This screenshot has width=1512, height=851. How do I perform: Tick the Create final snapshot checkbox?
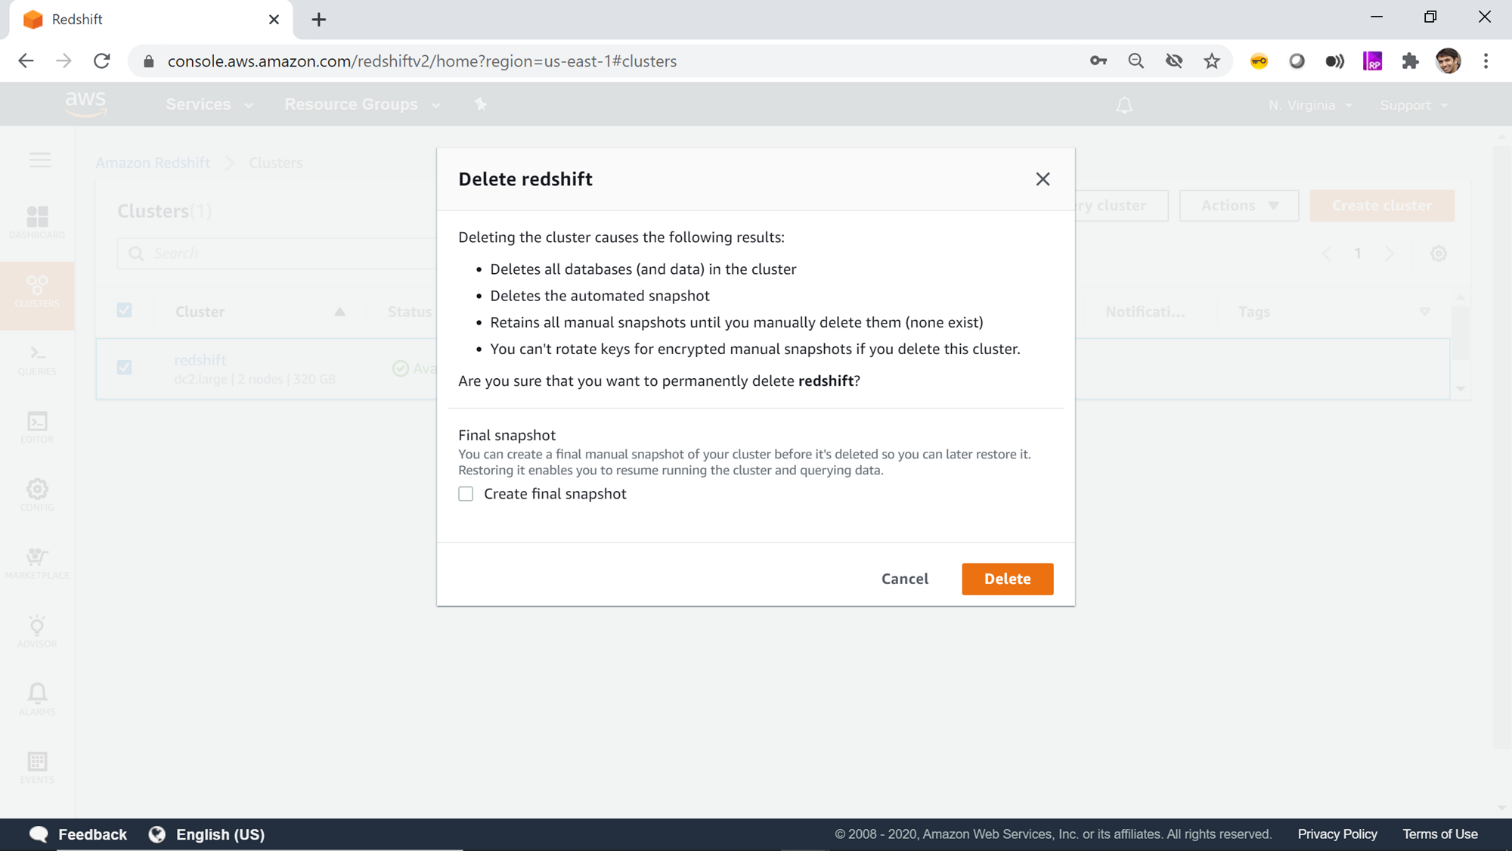pyautogui.click(x=466, y=494)
